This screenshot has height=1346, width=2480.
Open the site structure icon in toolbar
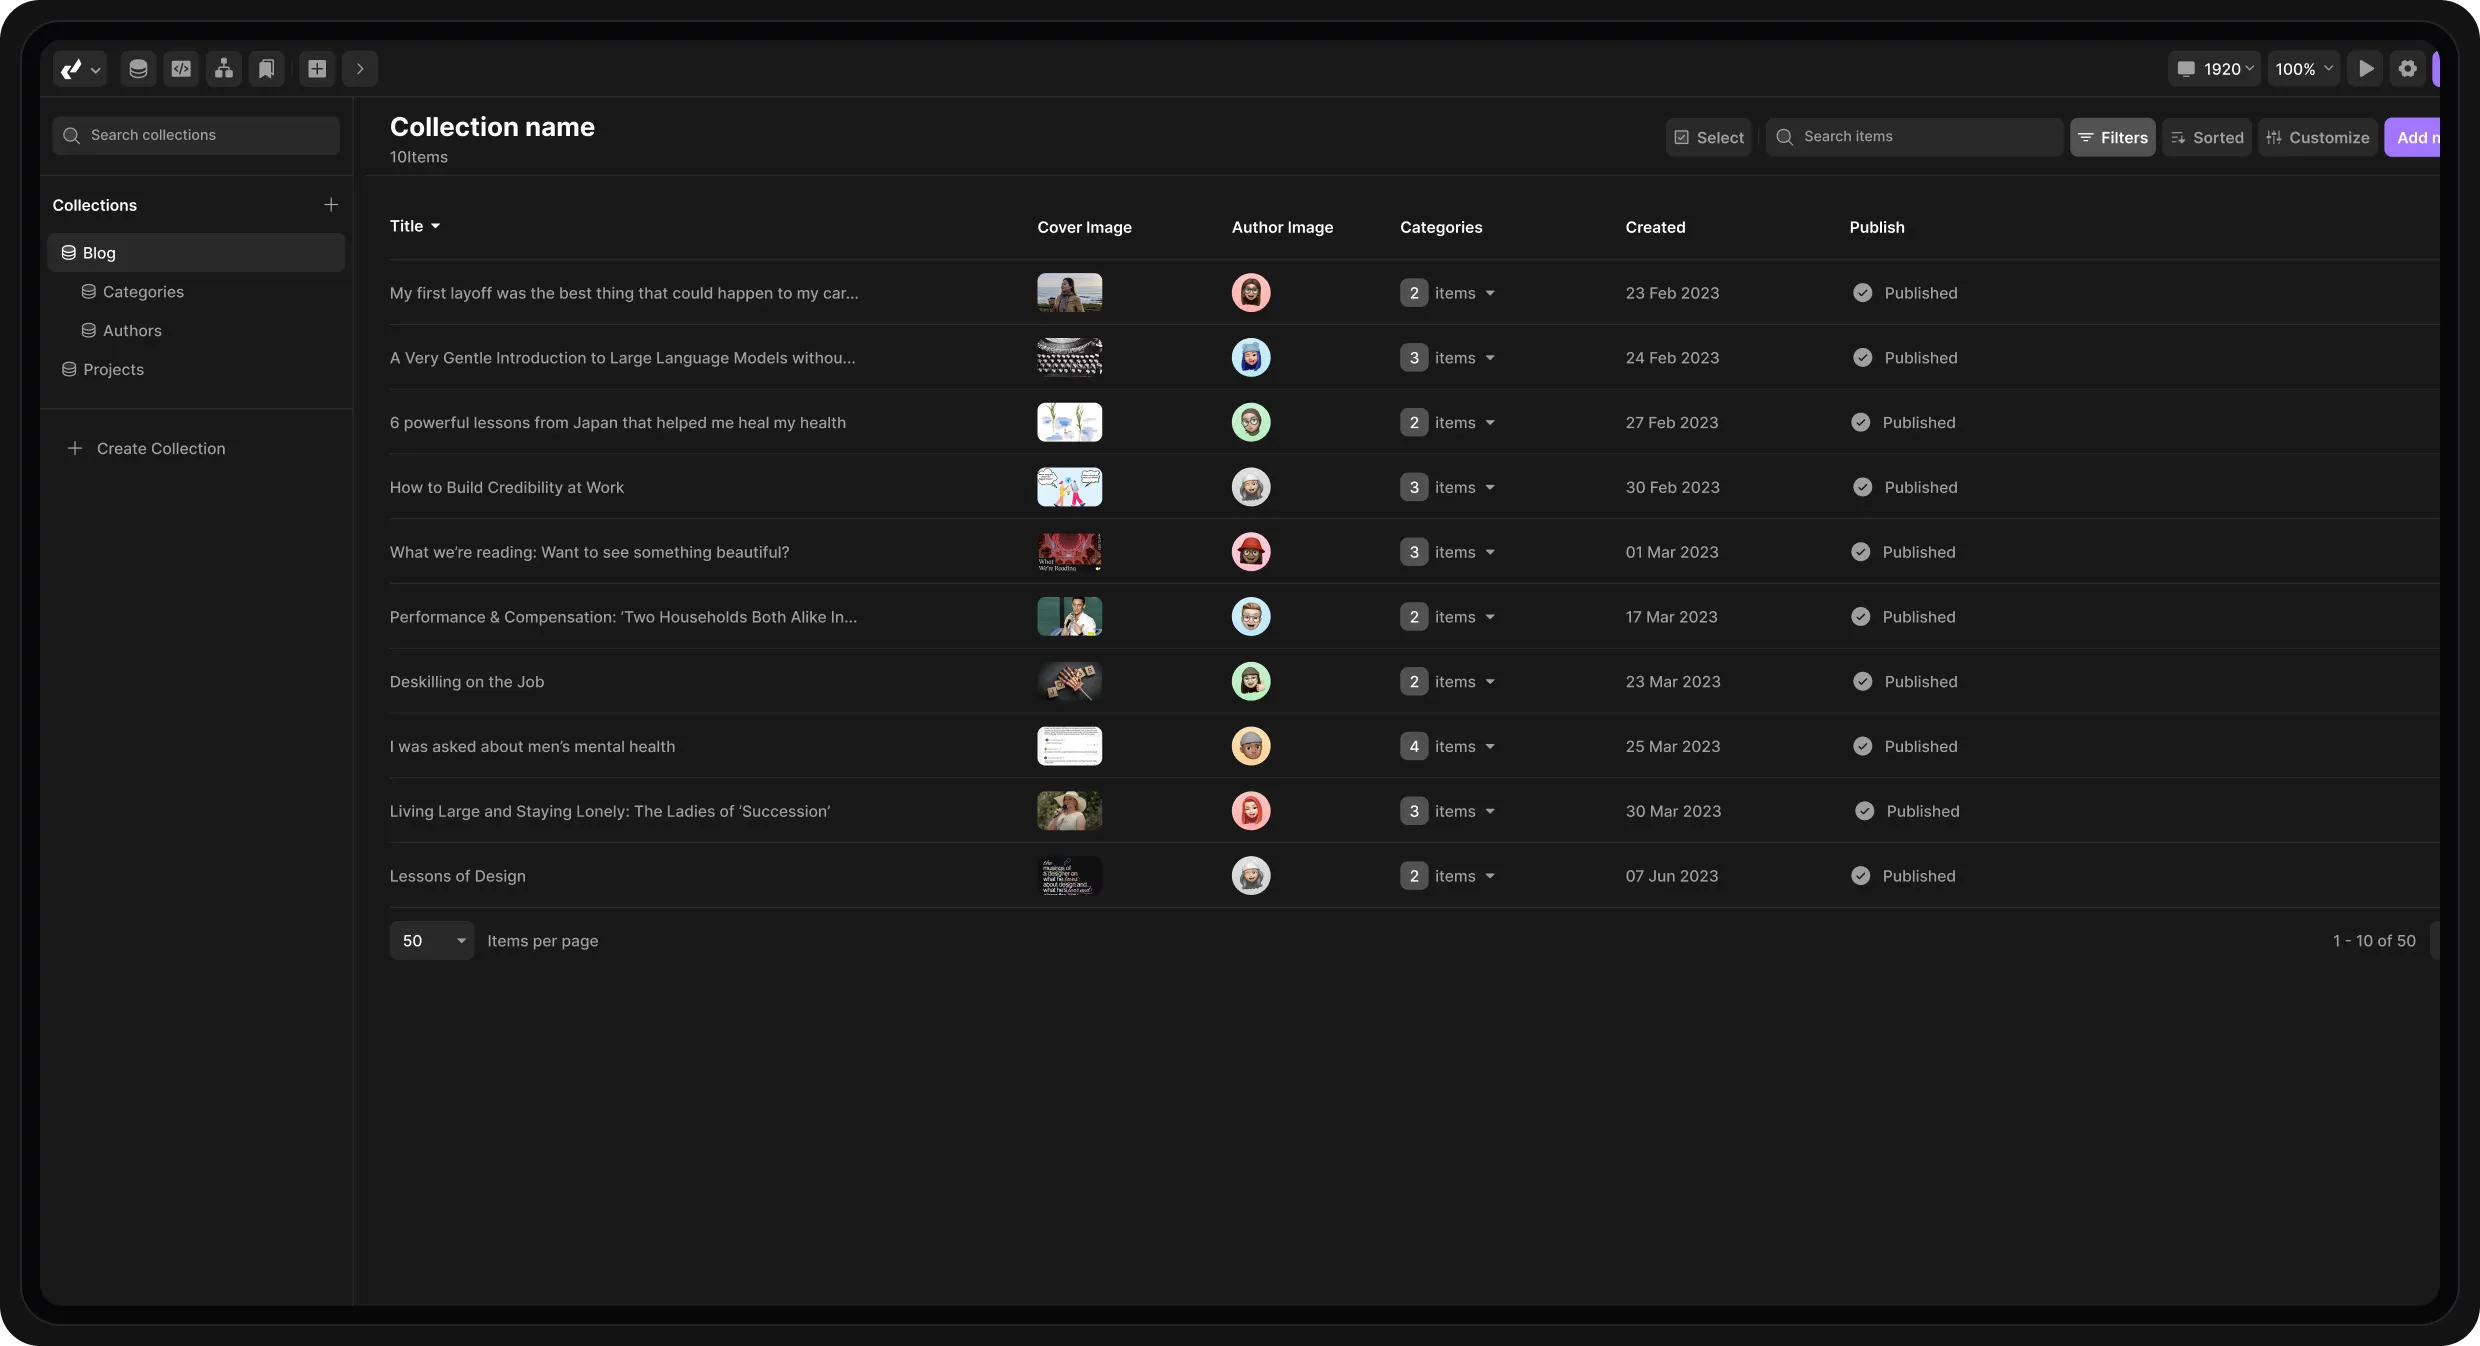(224, 69)
